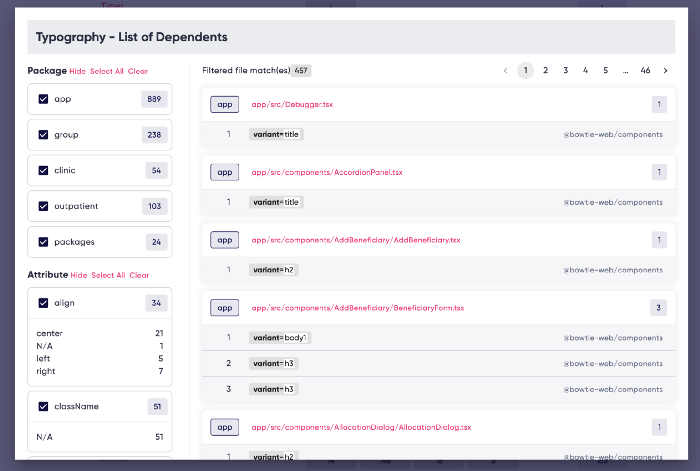Image resolution: width=700 pixels, height=471 pixels.
Task: Go to page 2
Action: pyautogui.click(x=546, y=71)
